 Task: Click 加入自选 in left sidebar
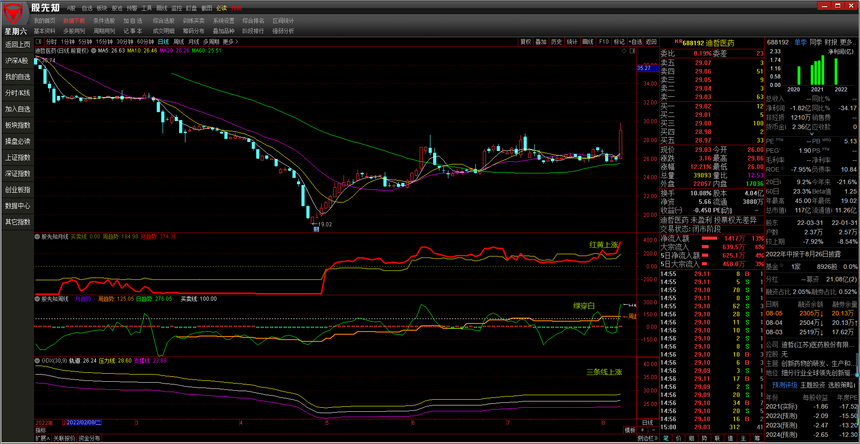pos(17,109)
